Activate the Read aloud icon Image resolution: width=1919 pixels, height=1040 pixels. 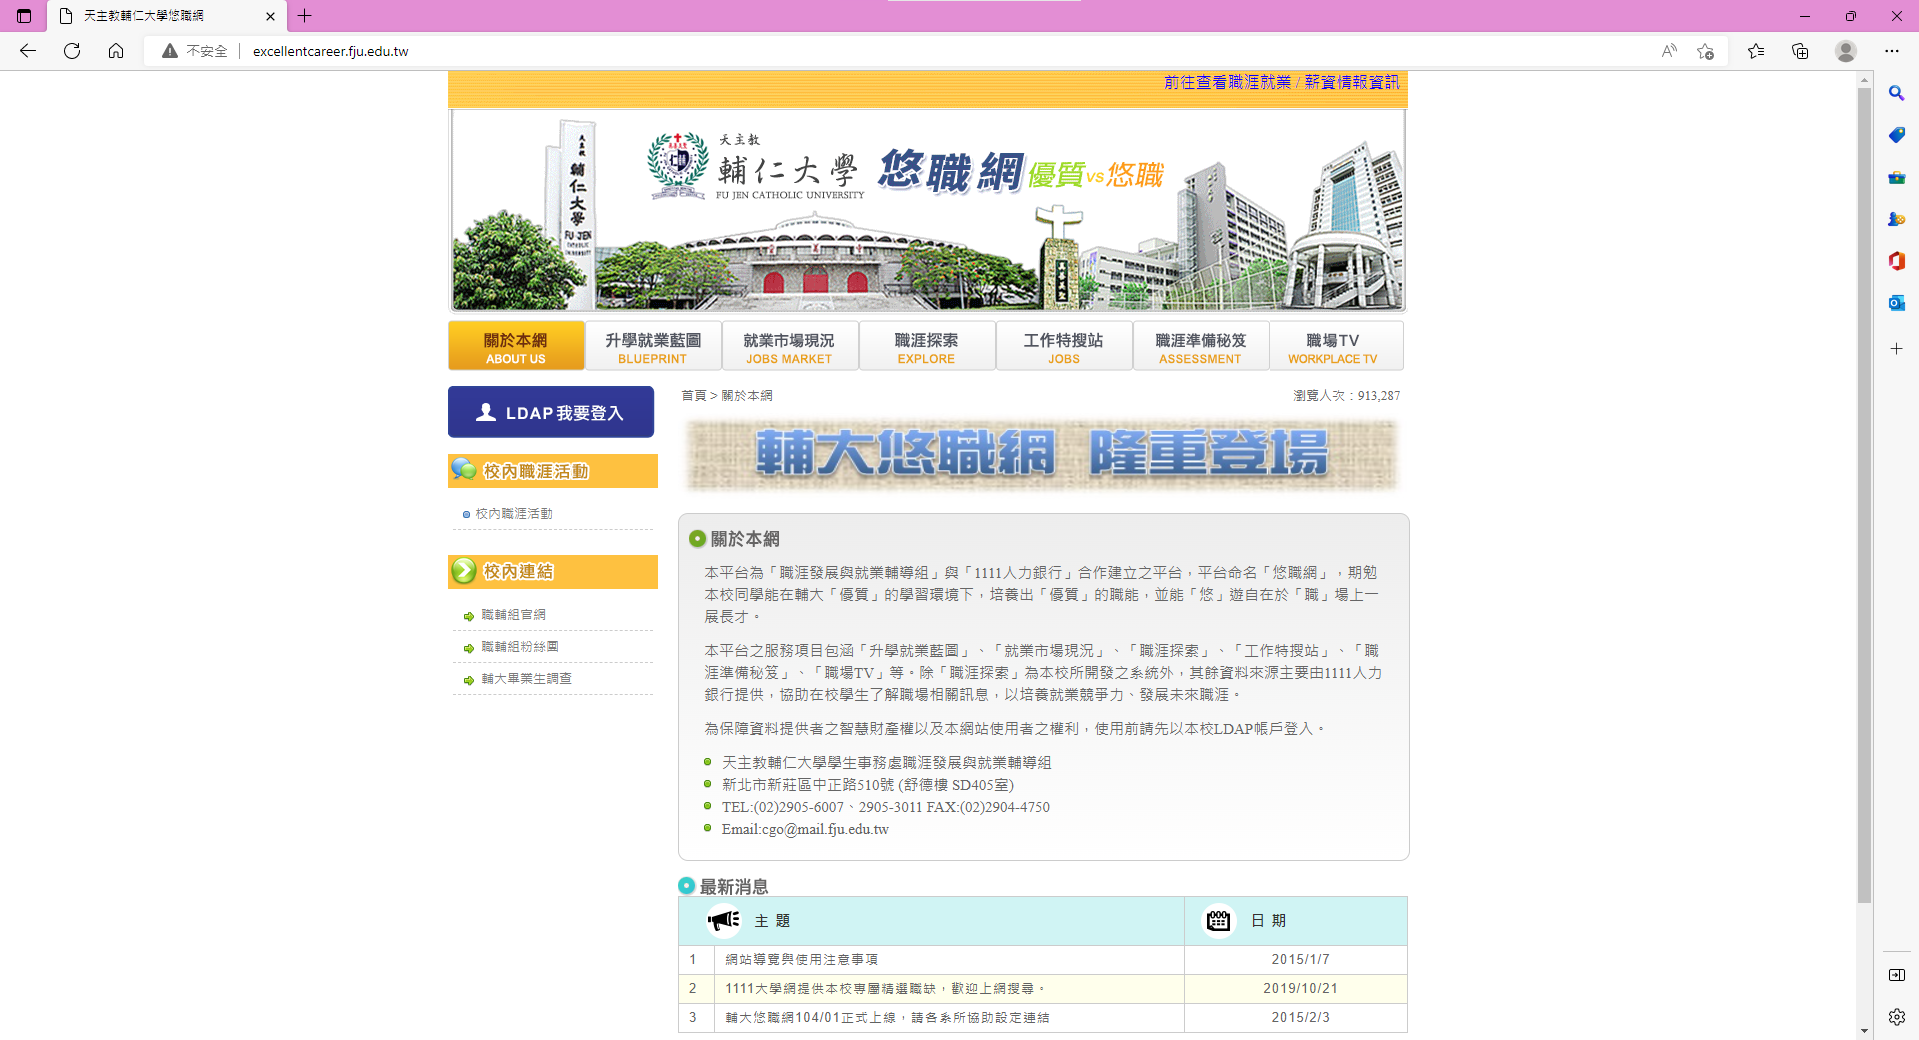(x=1669, y=51)
